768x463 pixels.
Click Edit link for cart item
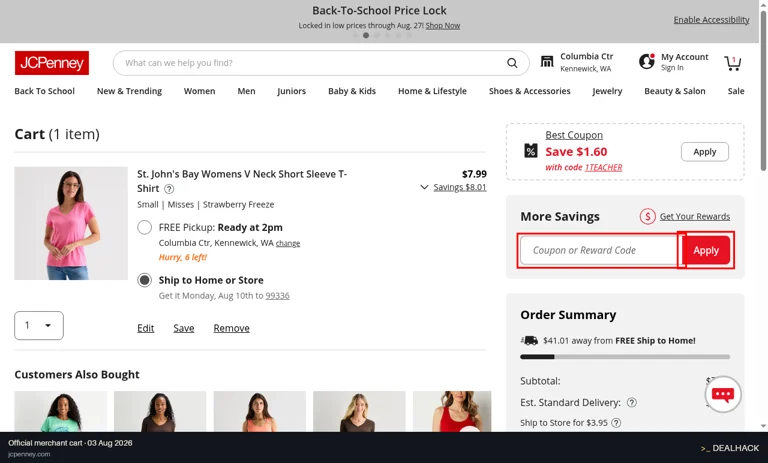[145, 328]
